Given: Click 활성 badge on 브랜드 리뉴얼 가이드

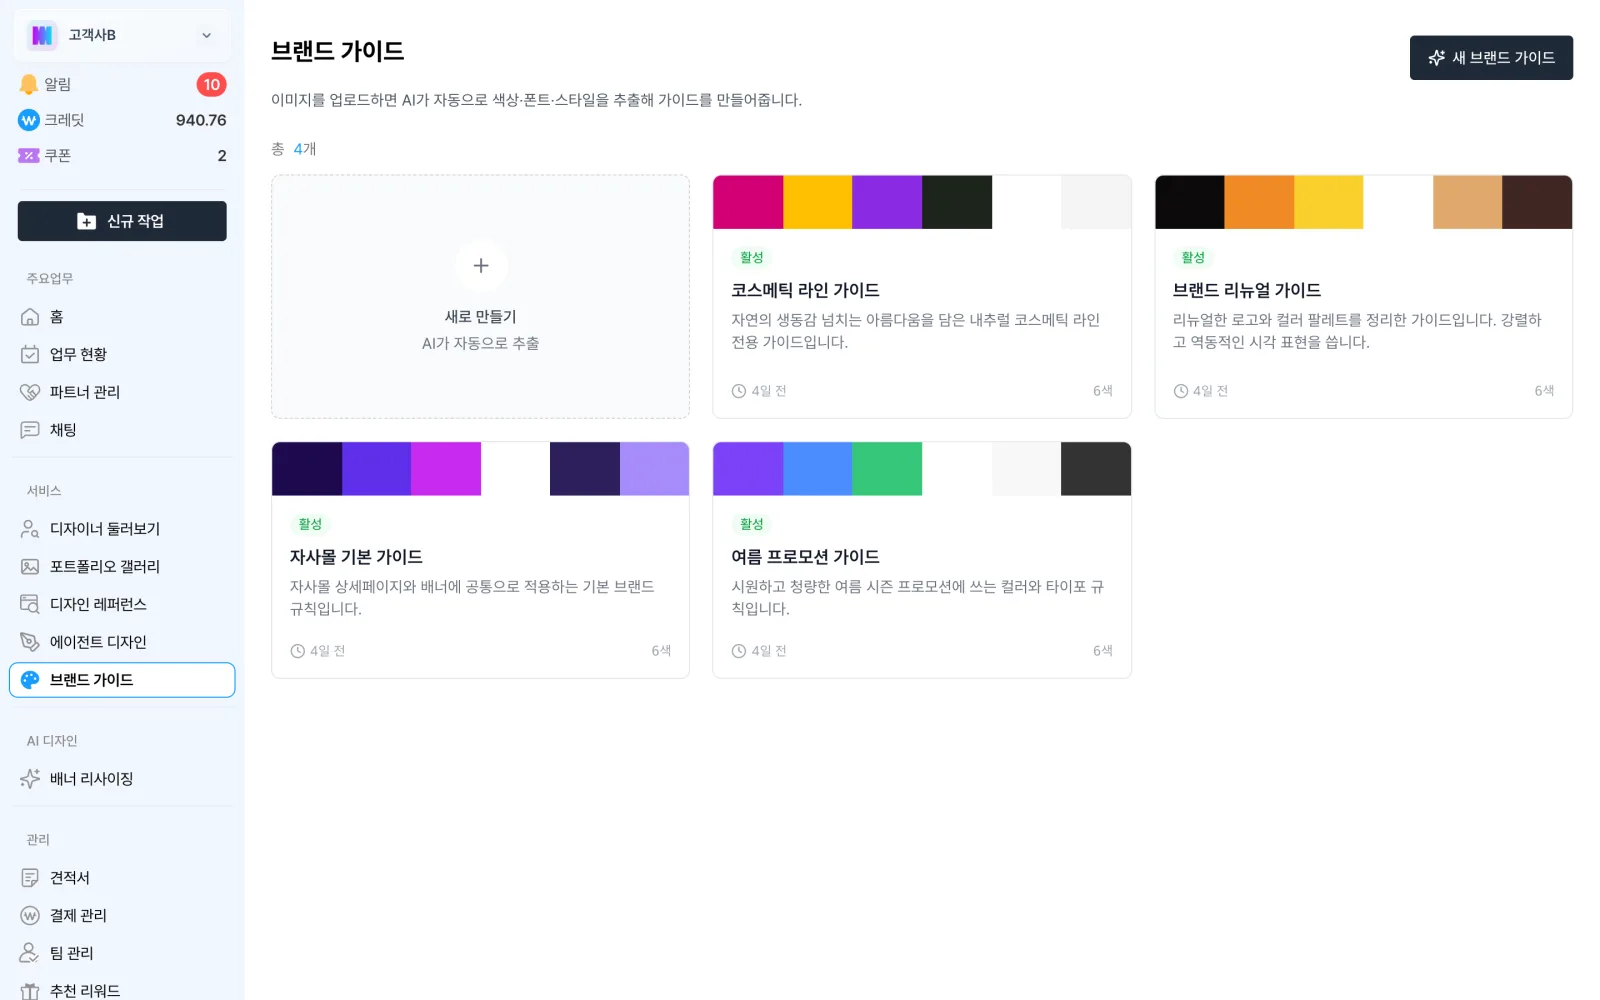Looking at the screenshot, I should [1193, 258].
